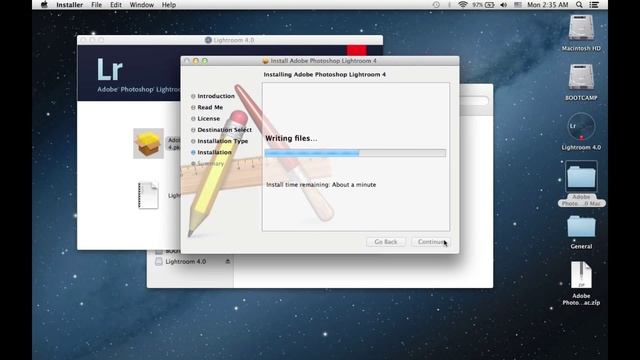Eject Lightroom 4.0 in Finder sidebar
The height and width of the screenshot is (360, 640).
coord(228,262)
